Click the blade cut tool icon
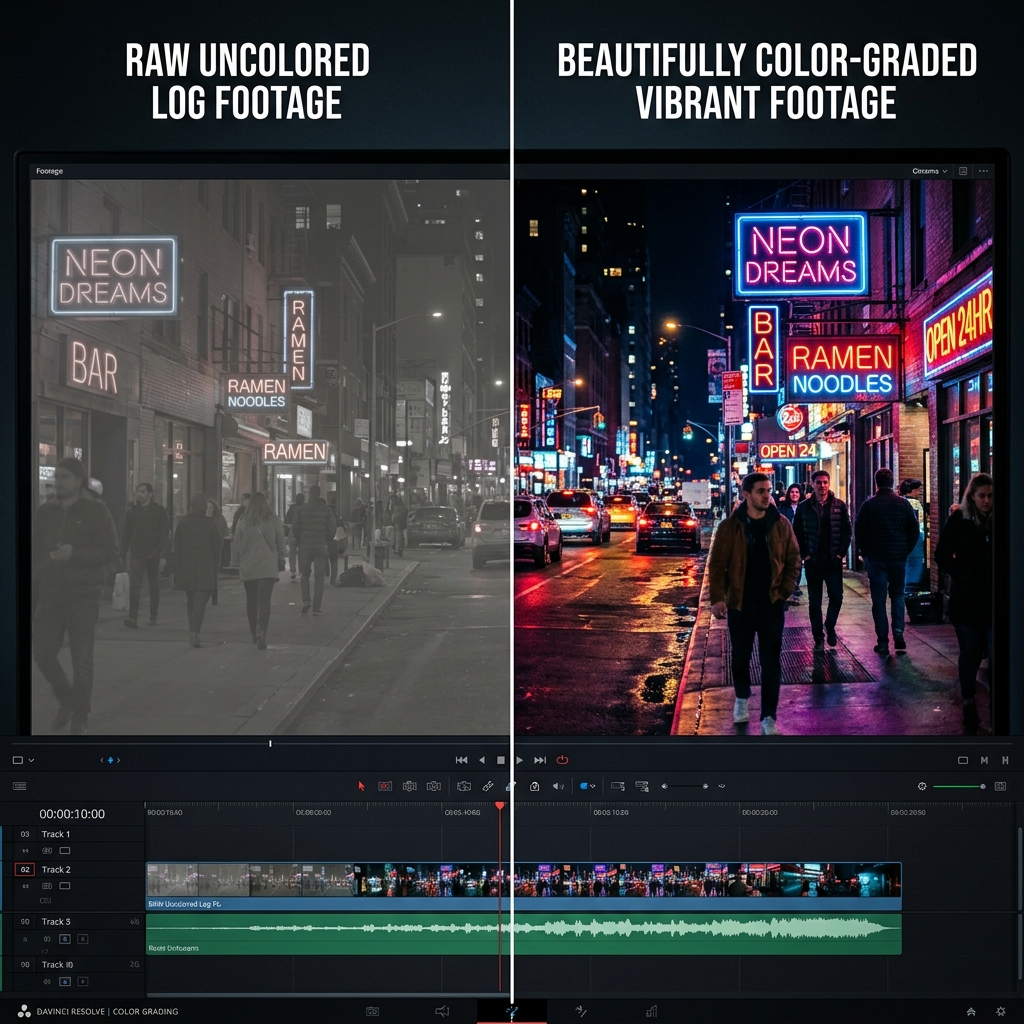This screenshot has width=1024, height=1024. click(488, 786)
